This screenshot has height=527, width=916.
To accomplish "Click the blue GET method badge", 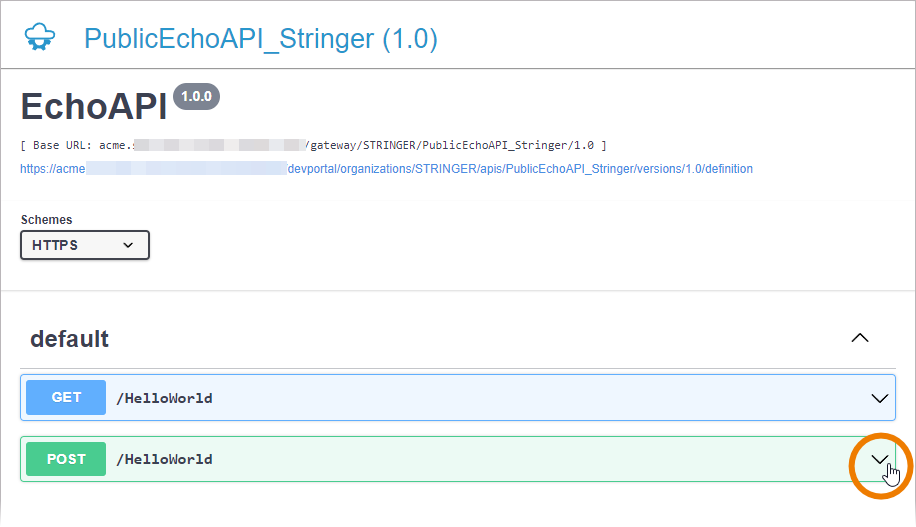I will 66,397.
